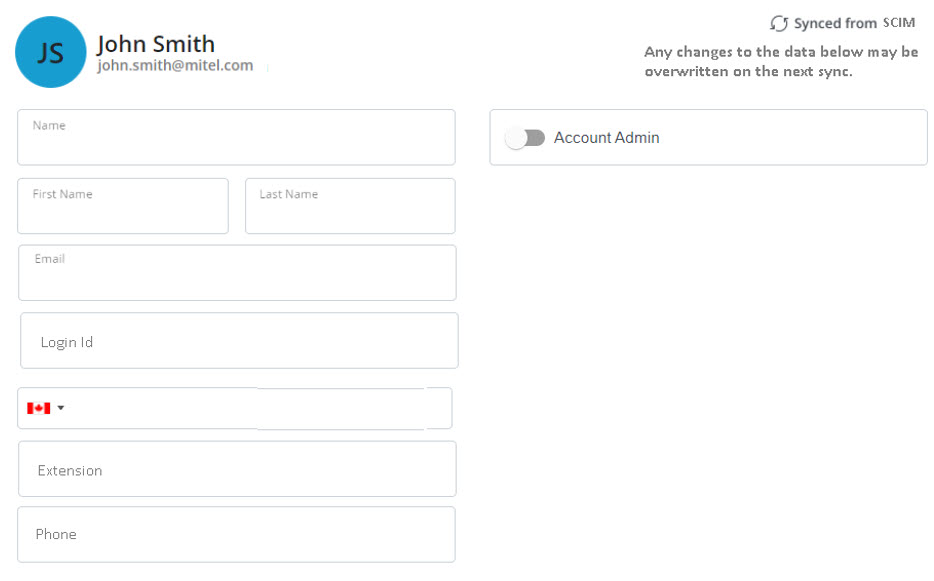This screenshot has height=581, width=934.
Task: Click the Canada flag icon
Action: [x=38, y=408]
